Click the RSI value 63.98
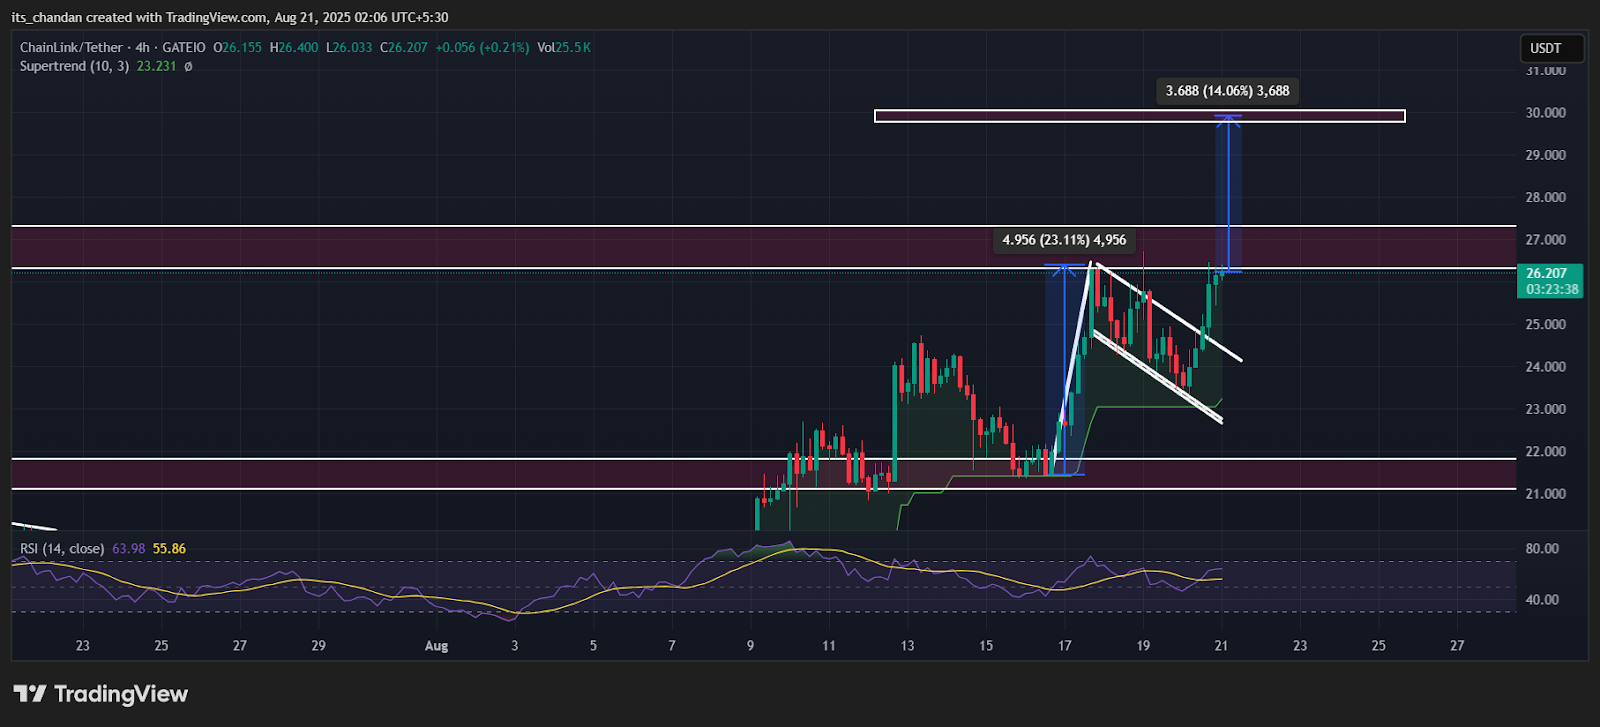The image size is (1600, 727). pyautogui.click(x=129, y=548)
